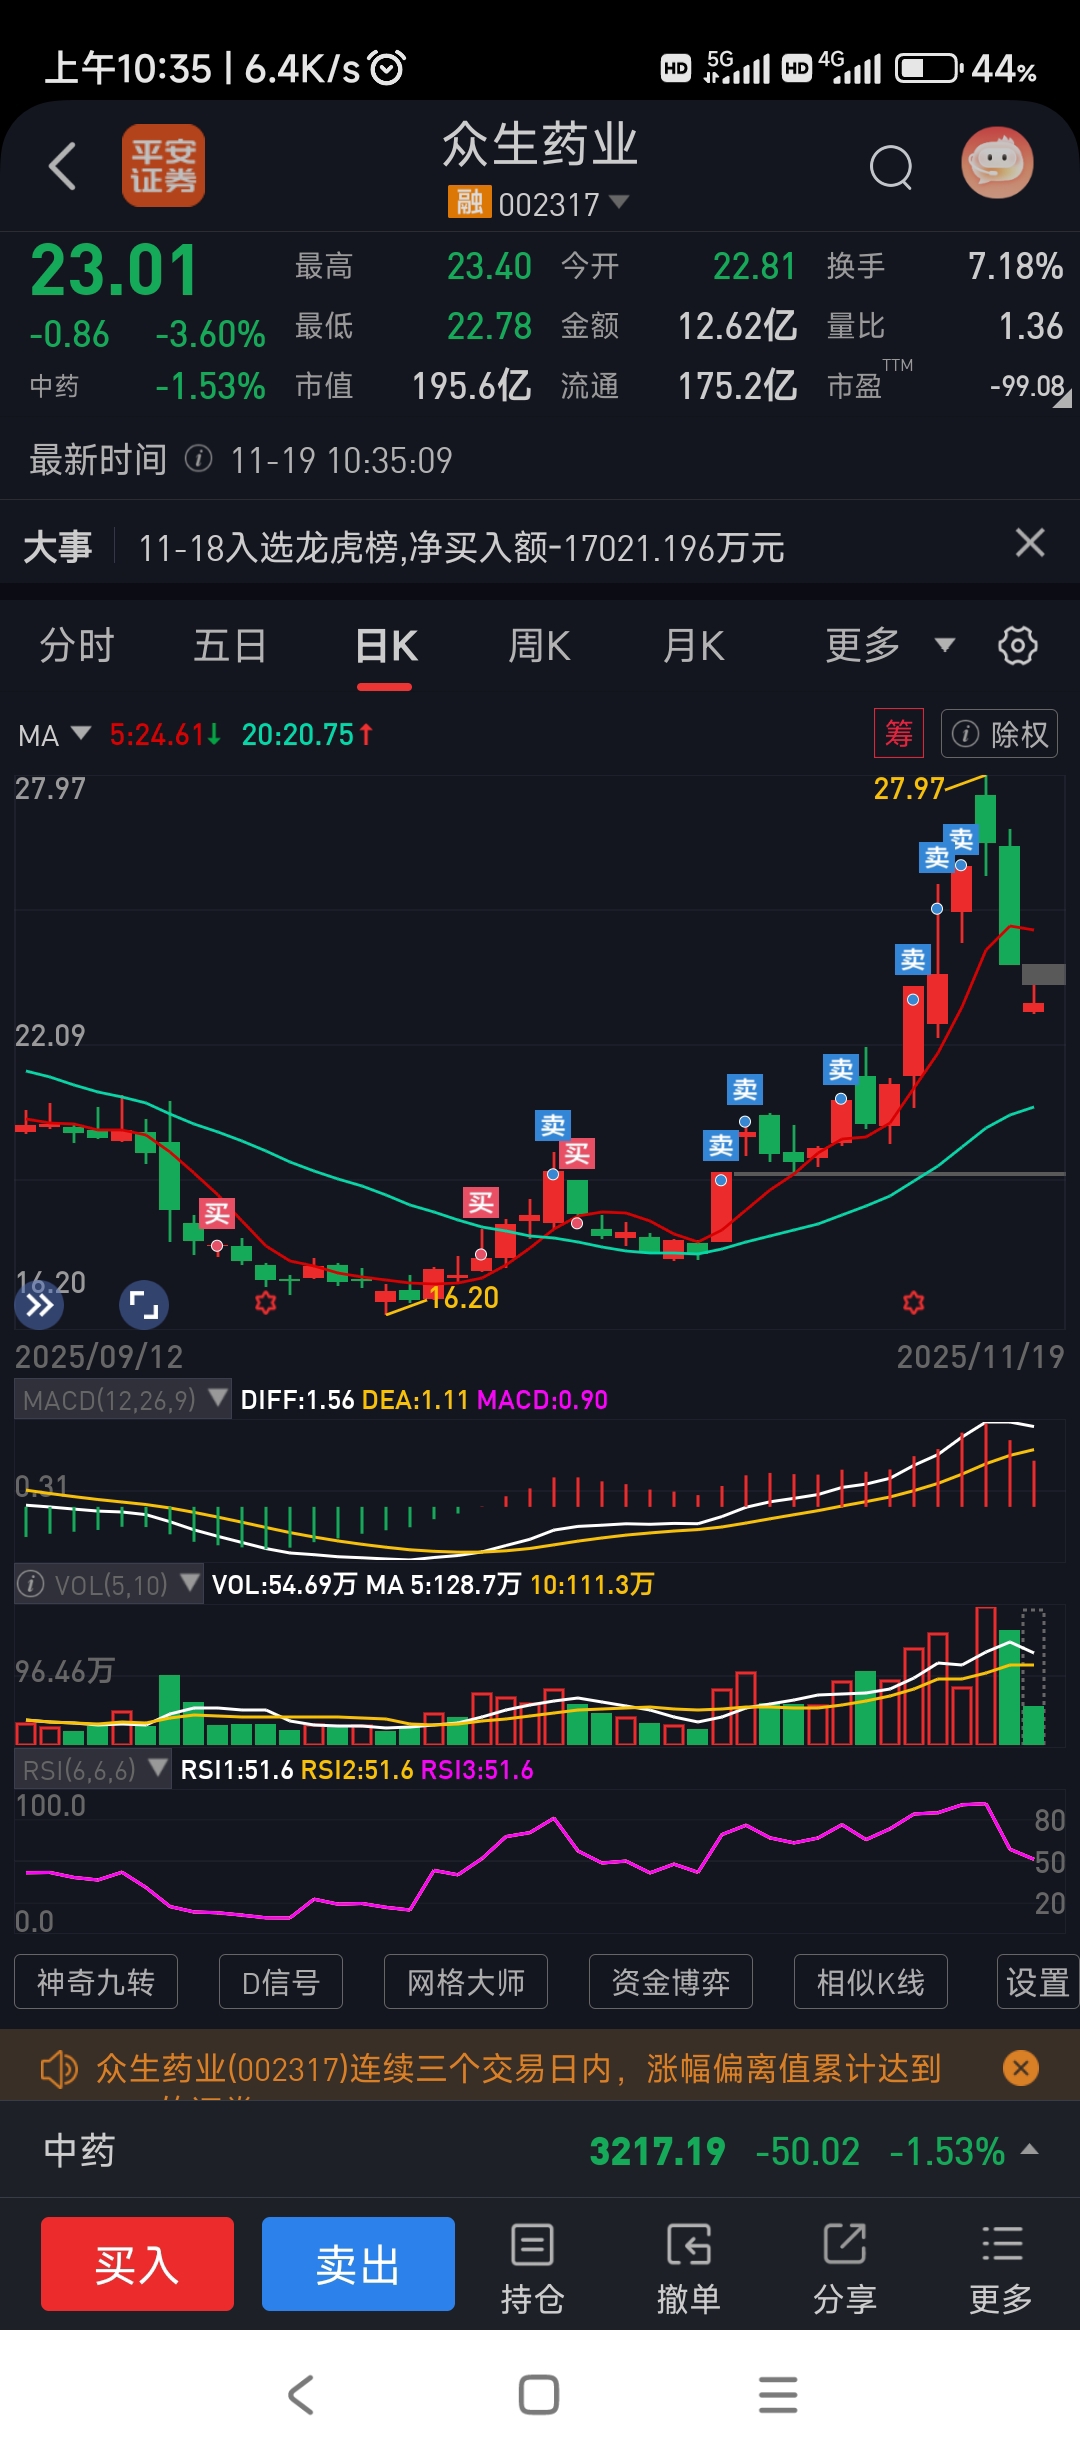Viewport: 1080px width, 2460px height.
Task: Open the 网格大师 tool
Action: [x=466, y=1982]
